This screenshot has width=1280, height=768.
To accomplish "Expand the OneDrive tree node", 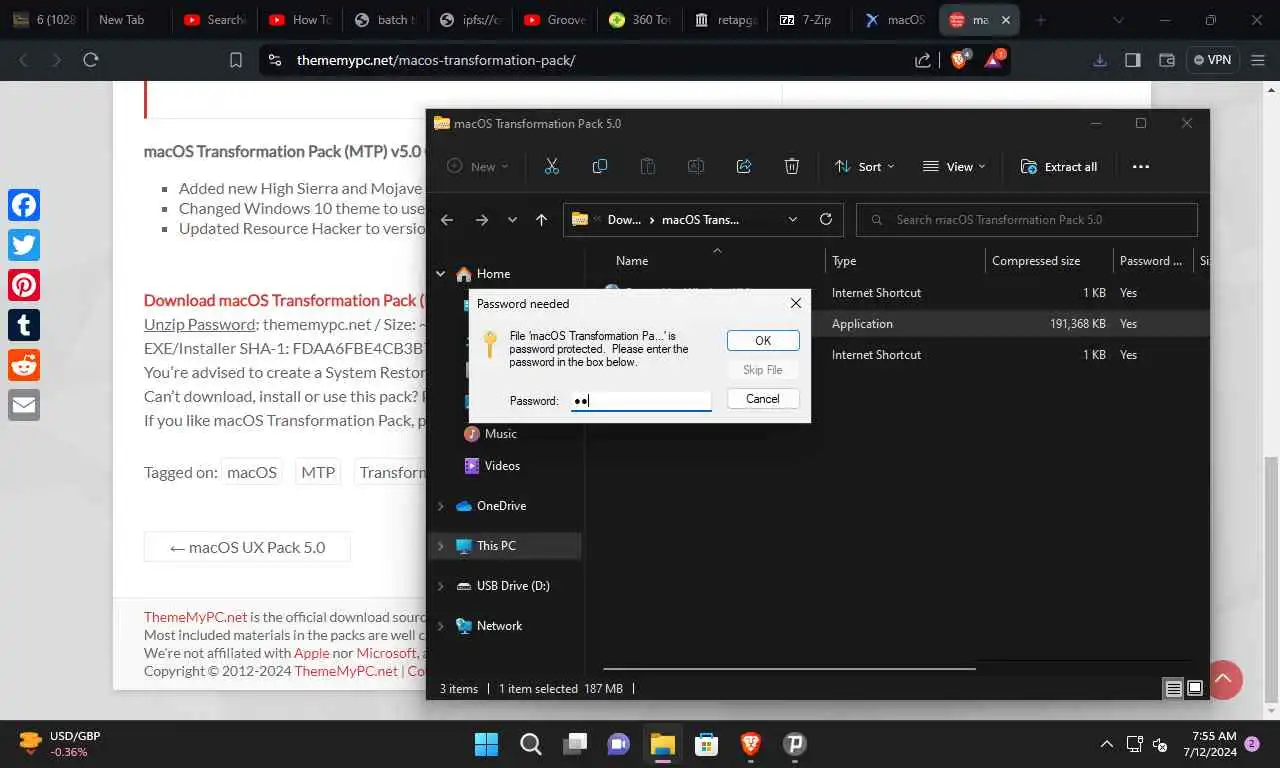I will coord(440,506).
